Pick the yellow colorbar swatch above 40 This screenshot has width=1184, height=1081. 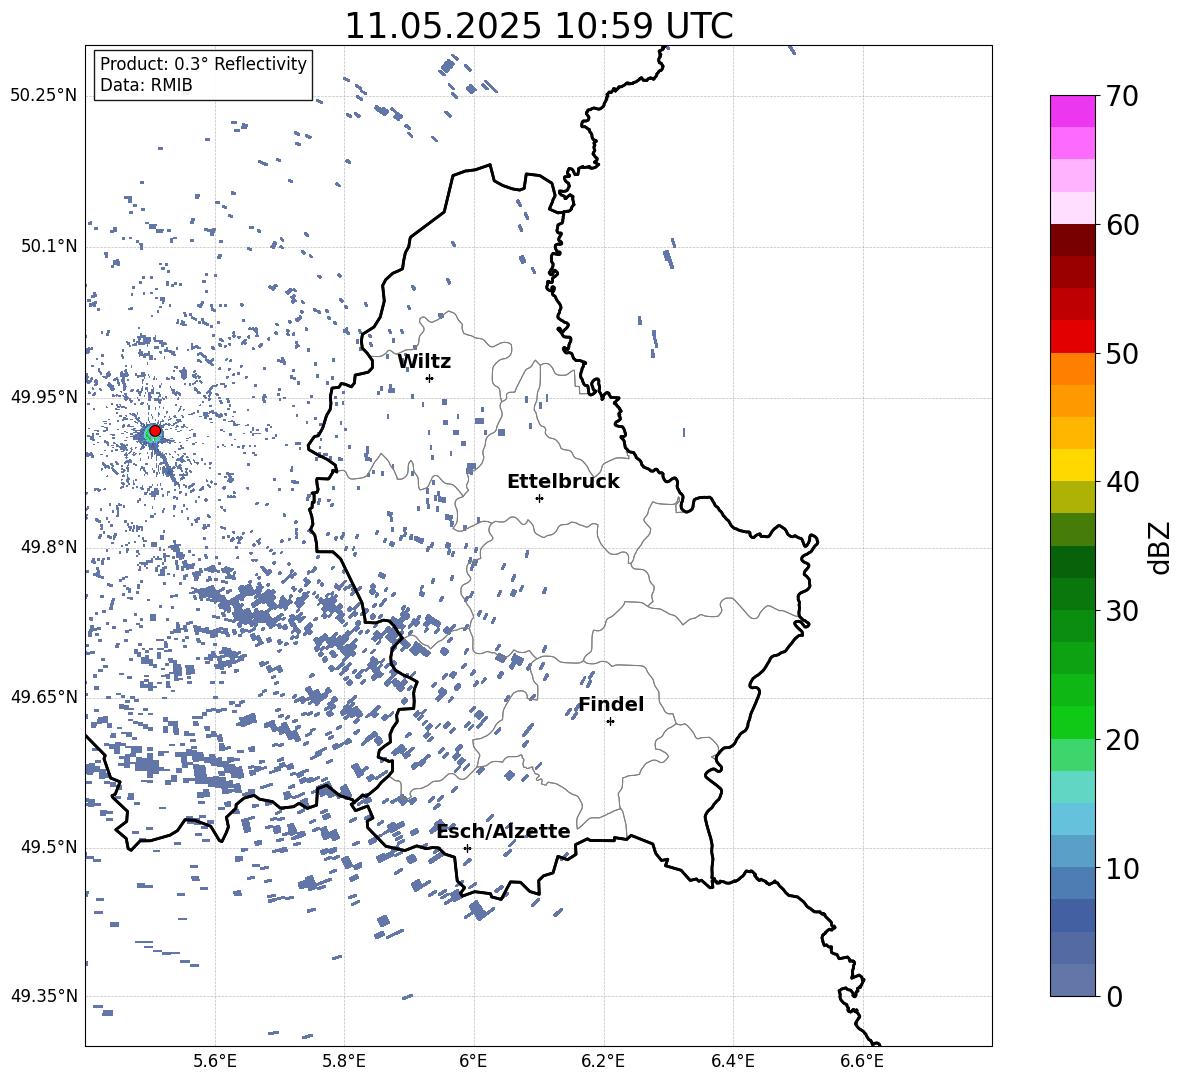1072,465
